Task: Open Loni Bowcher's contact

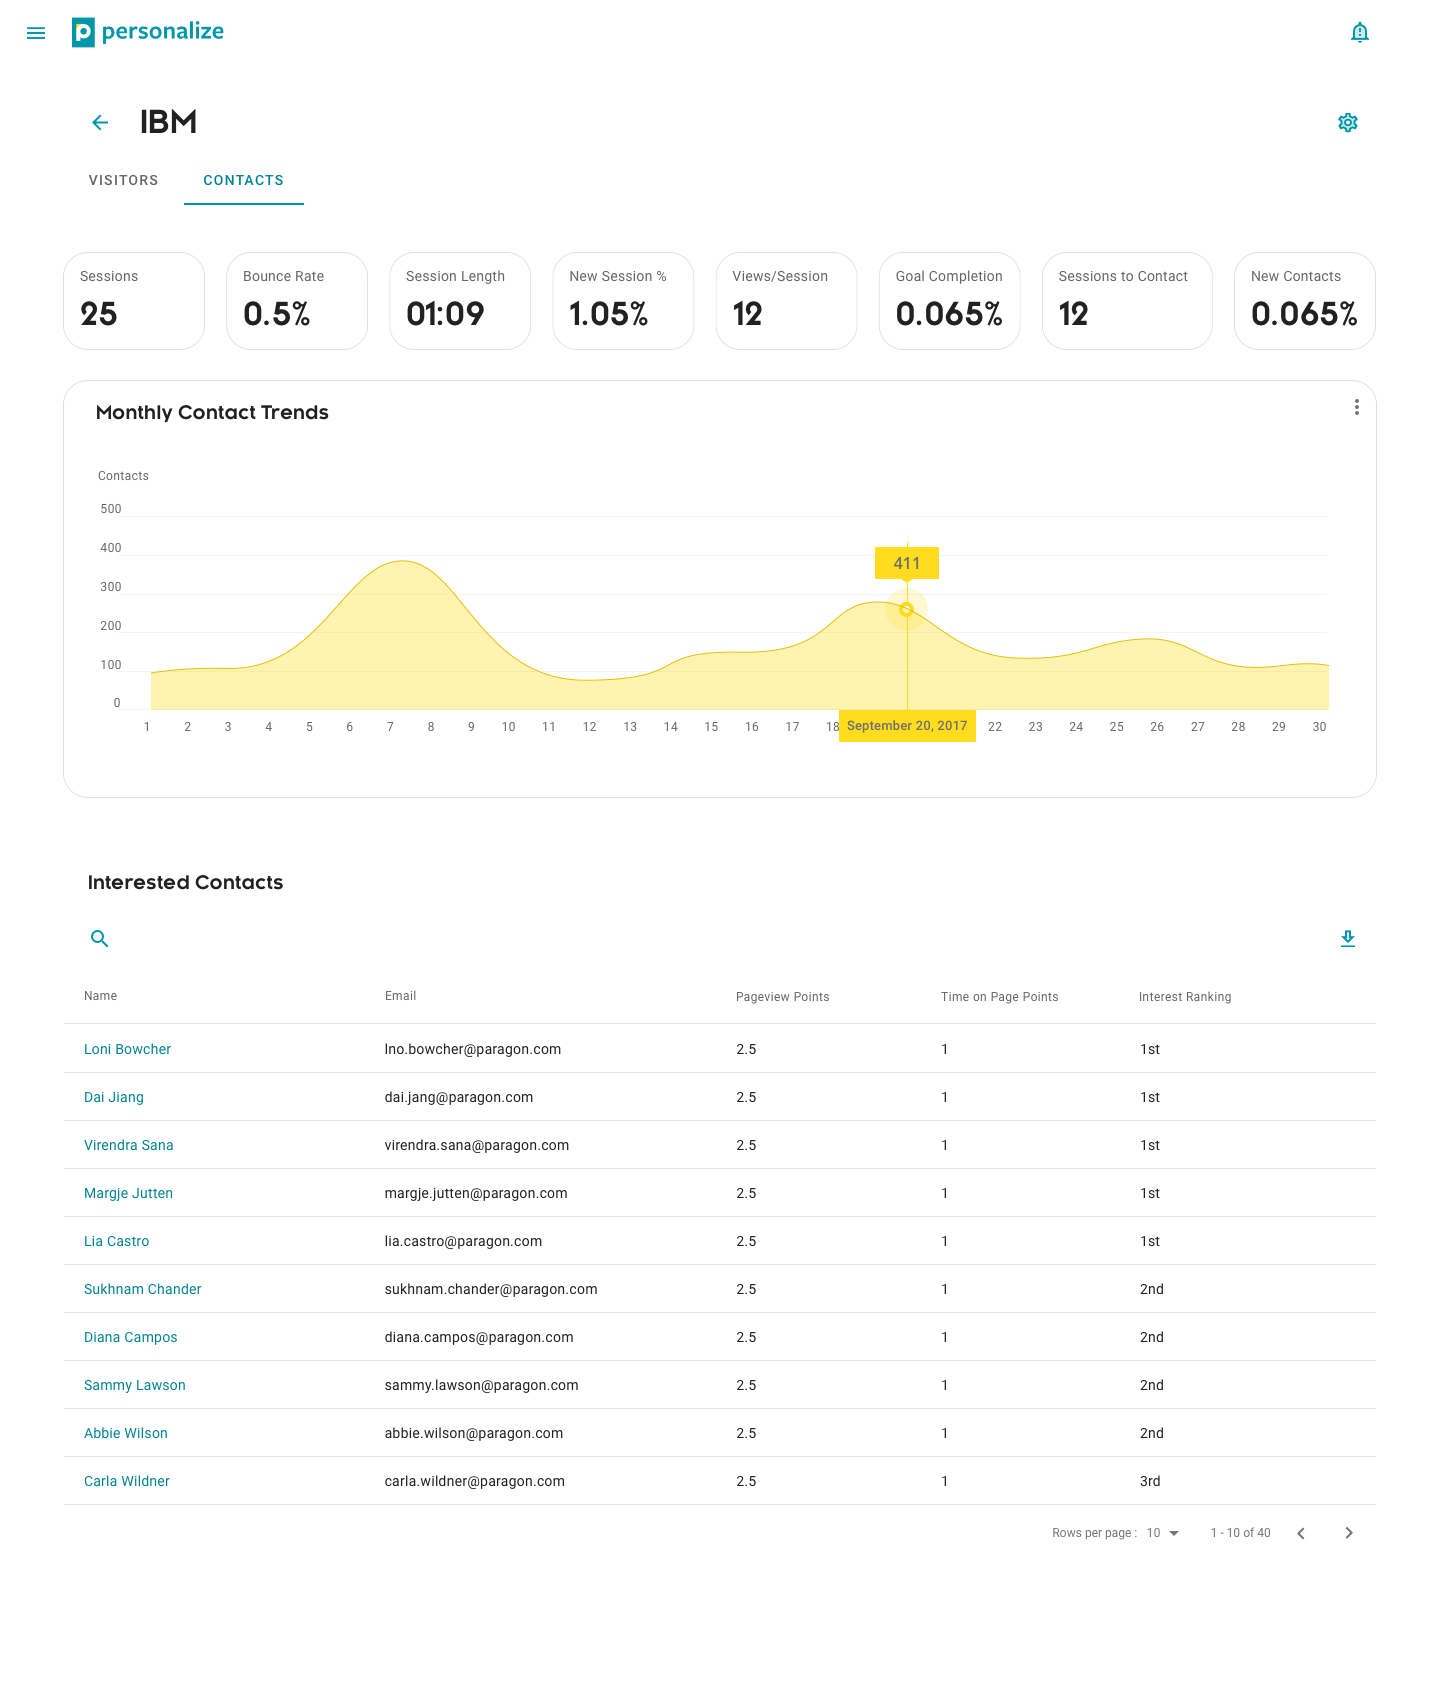Action: pos(127,1049)
